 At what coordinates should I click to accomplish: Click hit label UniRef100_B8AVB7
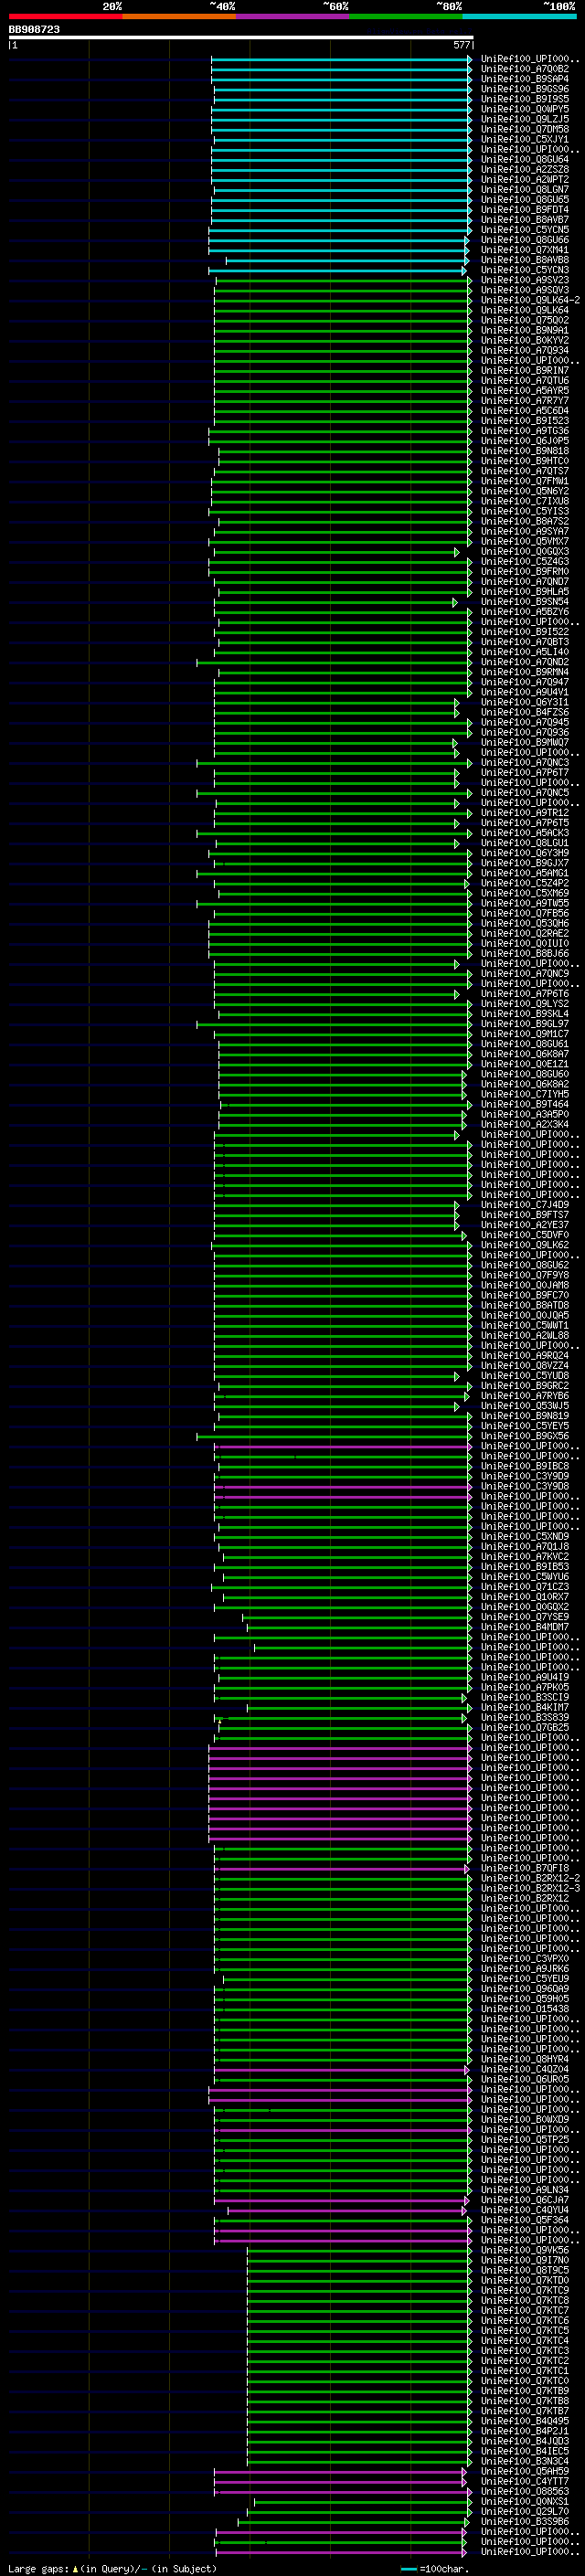click(525, 219)
